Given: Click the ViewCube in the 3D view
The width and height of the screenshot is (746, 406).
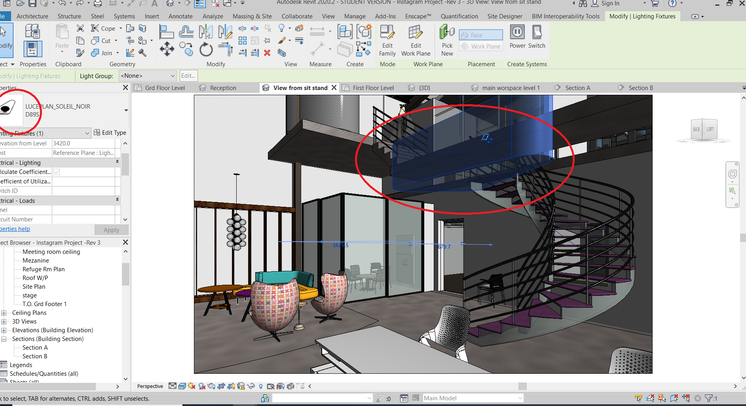Looking at the screenshot, I should (703, 129).
